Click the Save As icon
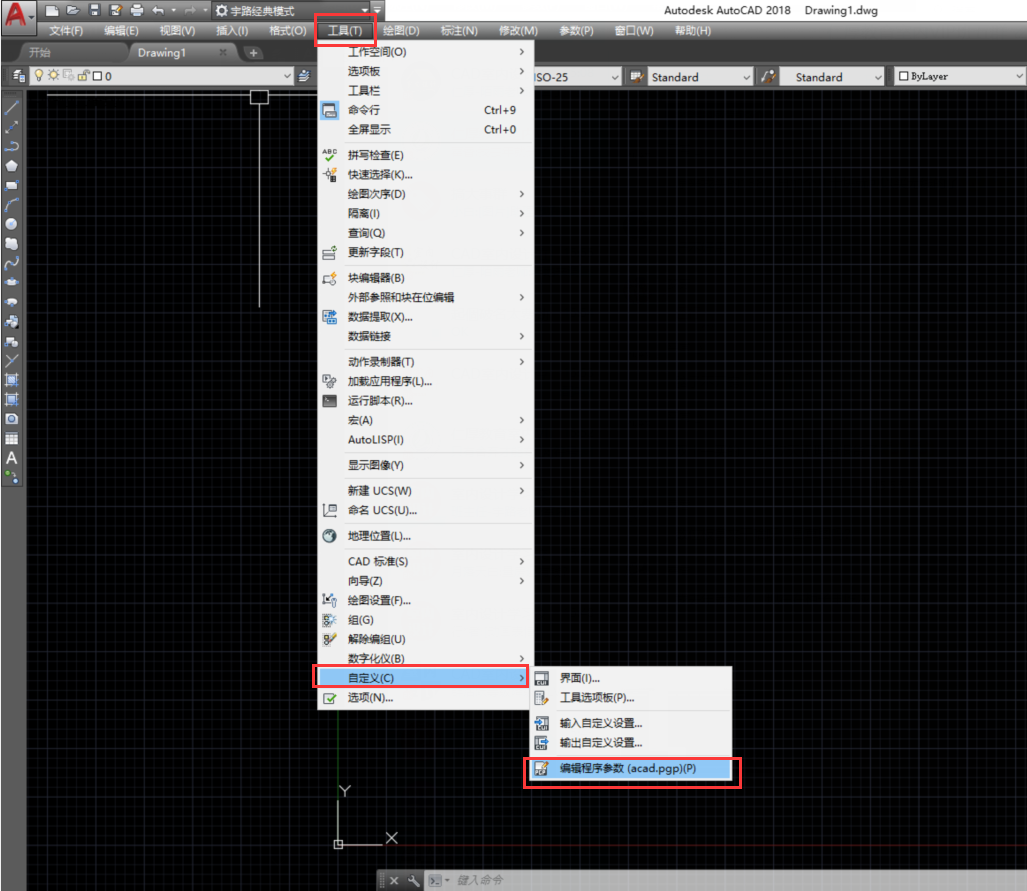The width and height of the screenshot is (1027, 891). click(116, 10)
